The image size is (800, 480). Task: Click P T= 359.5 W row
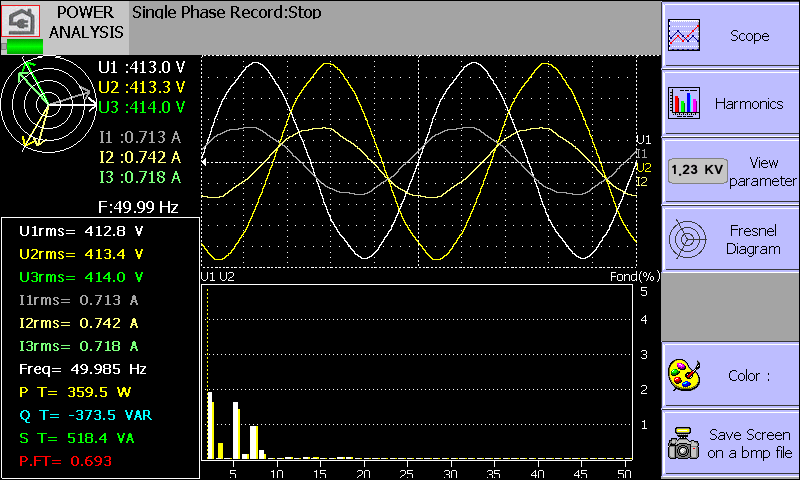click(75, 392)
